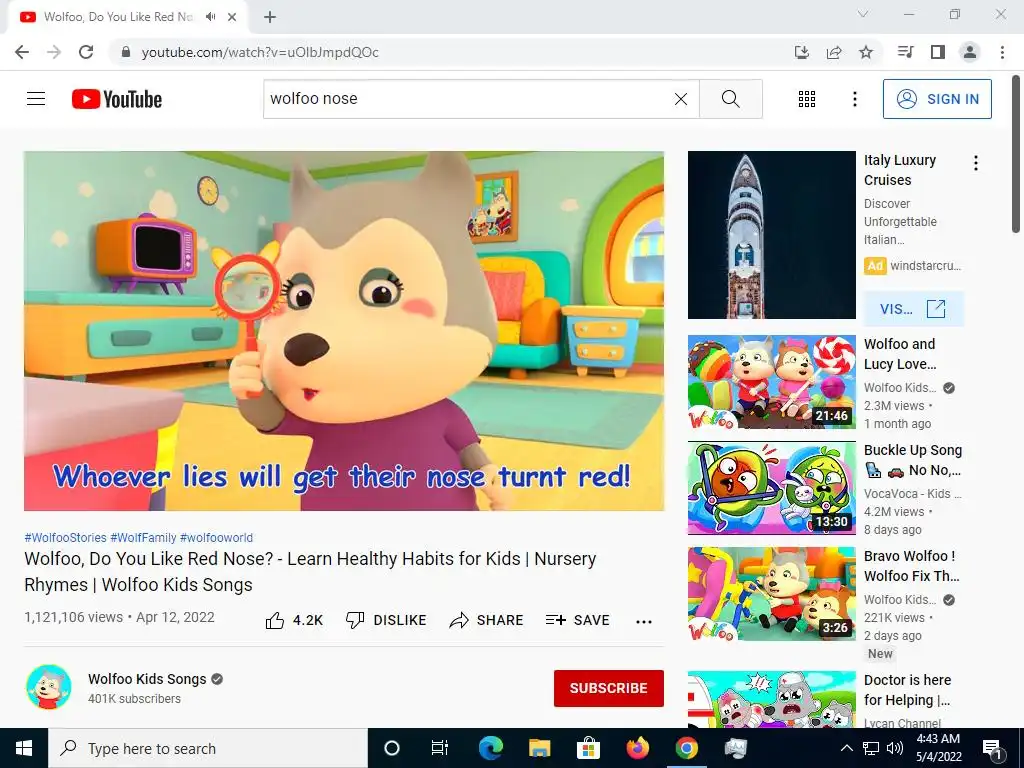Open a new browser tab
Screen dimensions: 1024x768
pos(270,17)
